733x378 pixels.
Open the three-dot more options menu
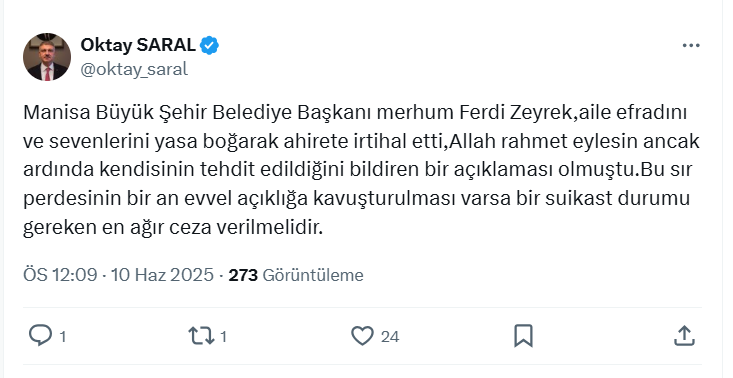pyautogui.click(x=691, y=45)
